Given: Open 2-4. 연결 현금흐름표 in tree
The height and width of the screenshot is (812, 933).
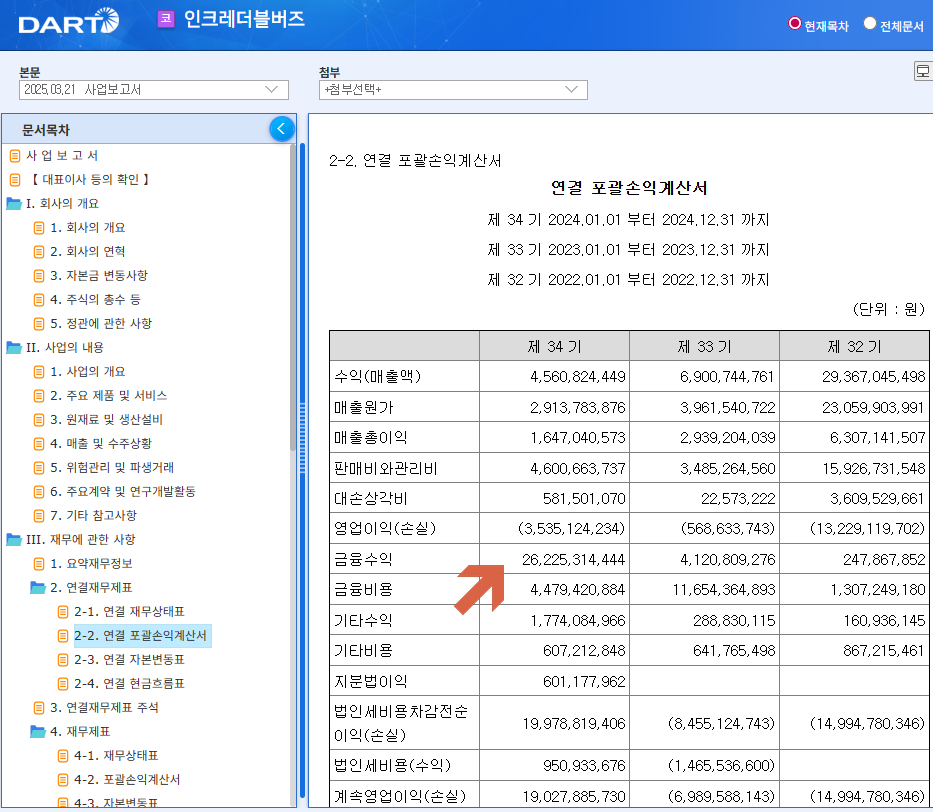Looking at the screenshot, I should [x=129, y=684].
